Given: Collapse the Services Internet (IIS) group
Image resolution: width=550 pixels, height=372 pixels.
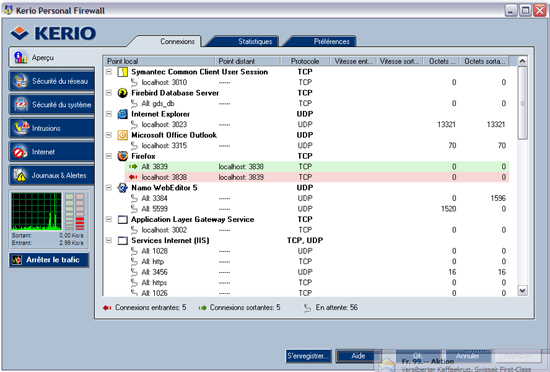Looking at the screenshot, I should (109, 240).
